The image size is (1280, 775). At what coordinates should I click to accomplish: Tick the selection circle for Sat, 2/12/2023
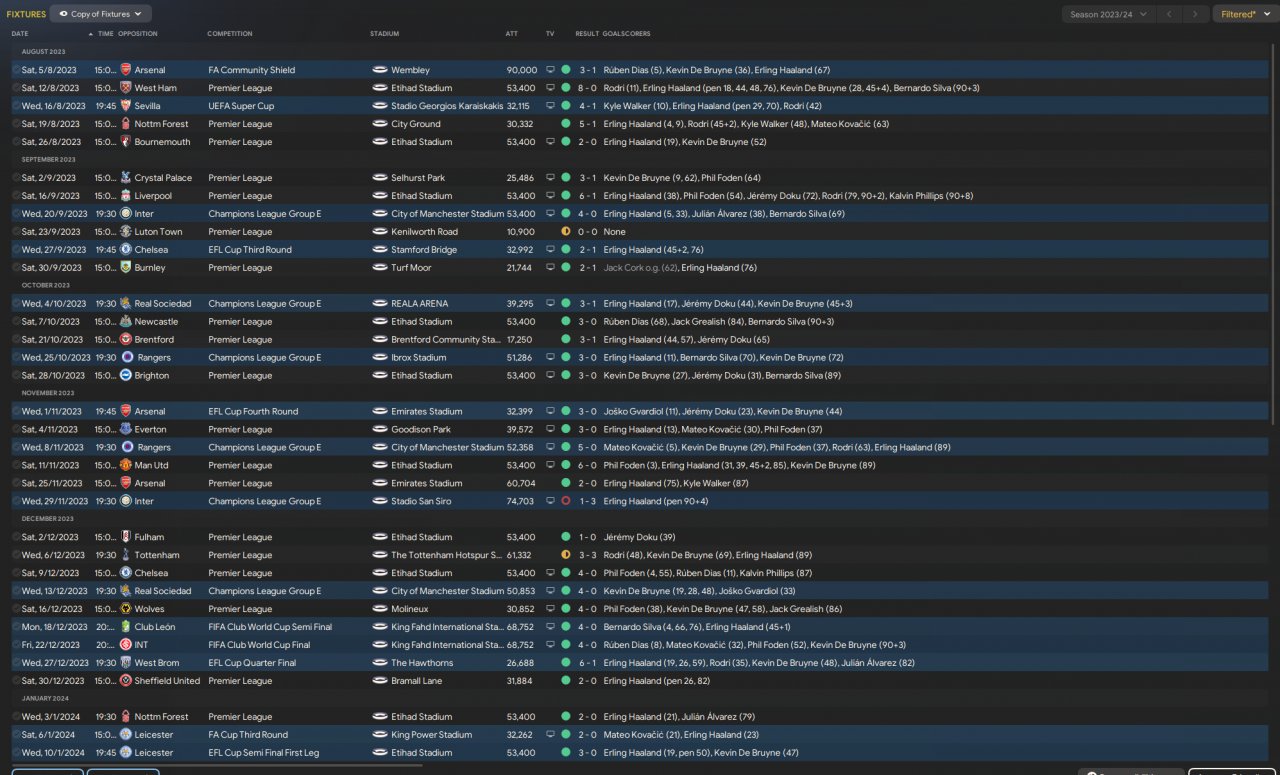click(x=16, y=538)
